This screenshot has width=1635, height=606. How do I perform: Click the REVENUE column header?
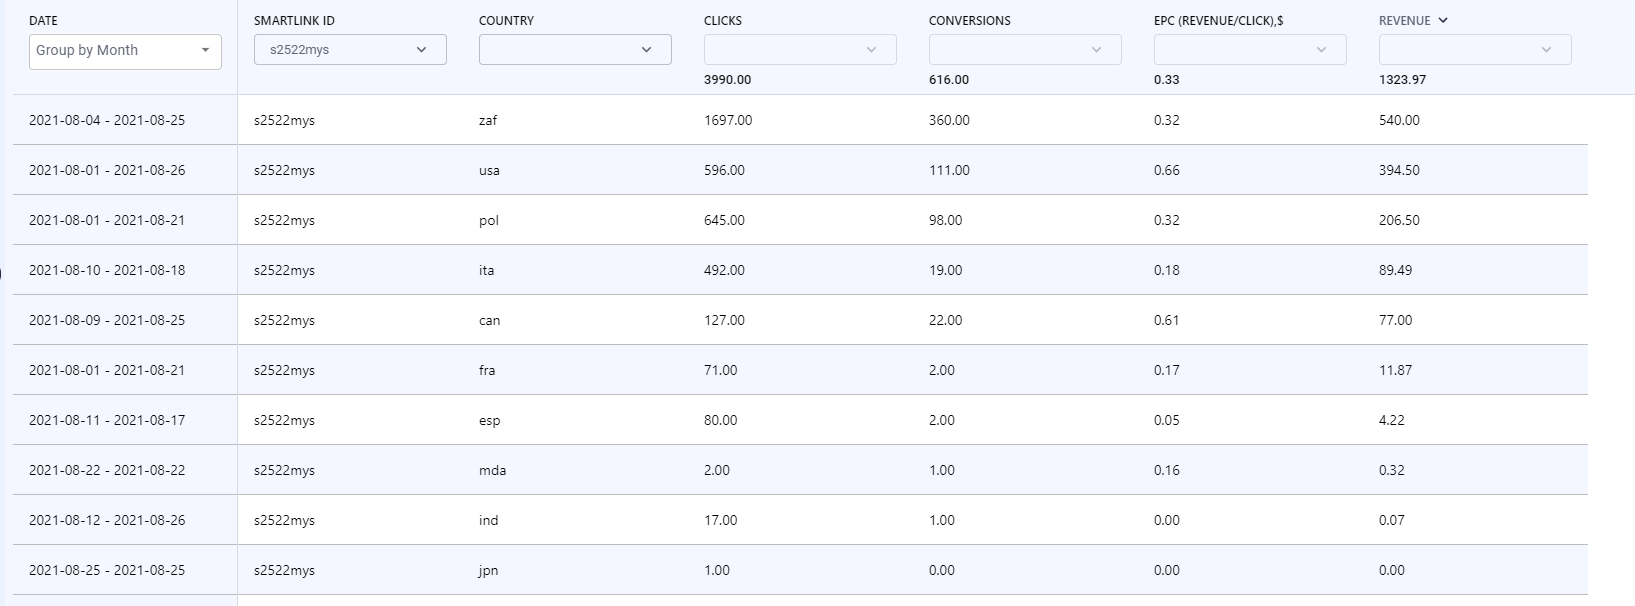click(1404, 20)
